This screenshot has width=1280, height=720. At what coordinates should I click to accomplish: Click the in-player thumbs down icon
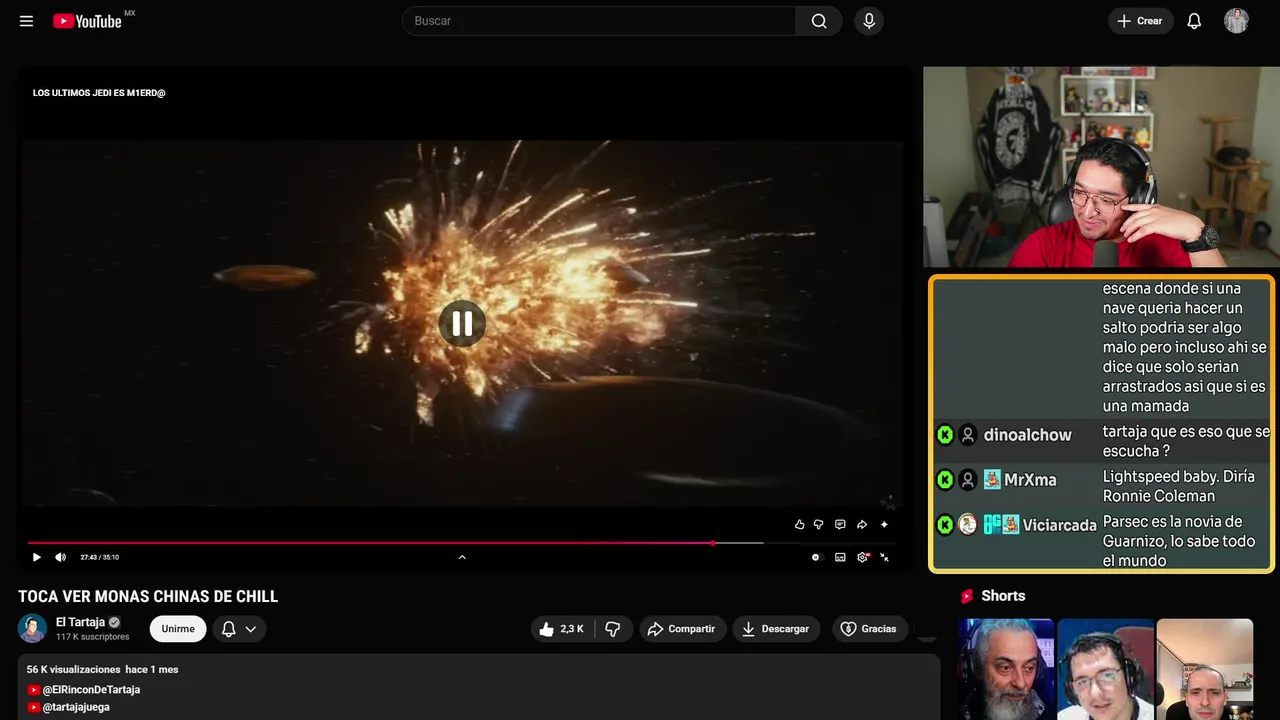pos(818,524)
